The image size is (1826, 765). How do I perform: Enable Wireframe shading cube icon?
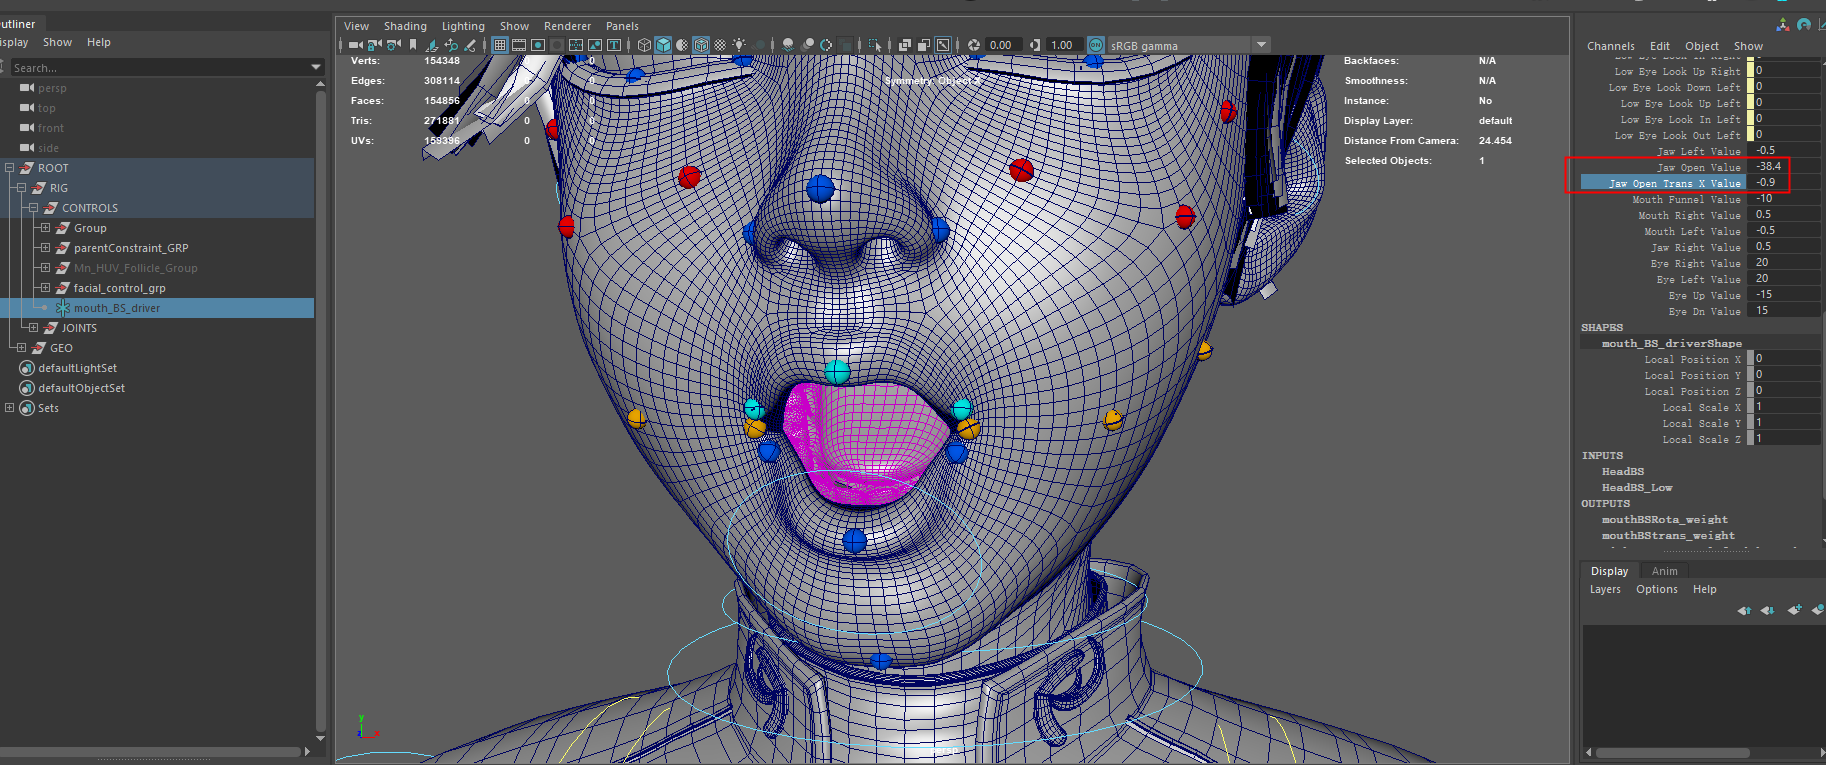[644, 45]
